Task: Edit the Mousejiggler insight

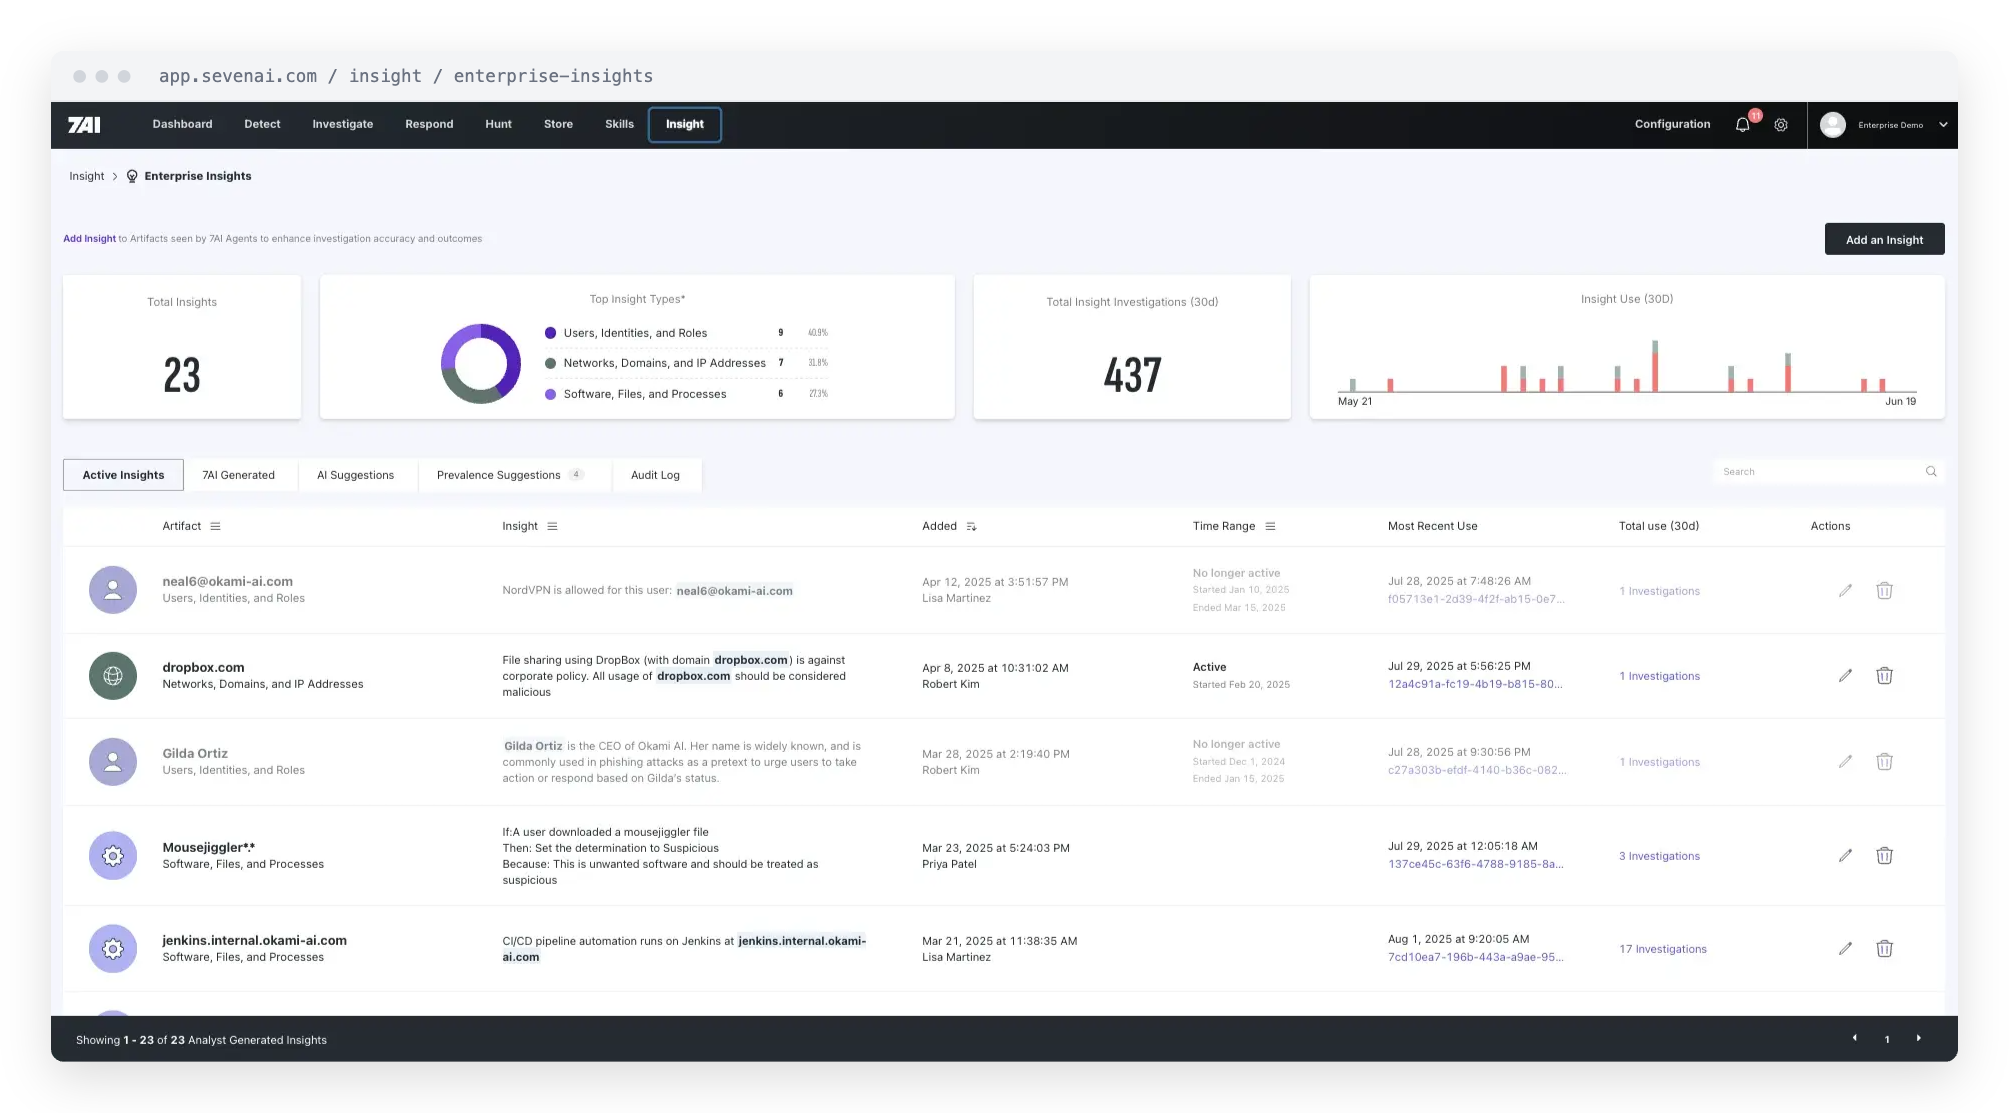Action: (x=1845, y=856)
